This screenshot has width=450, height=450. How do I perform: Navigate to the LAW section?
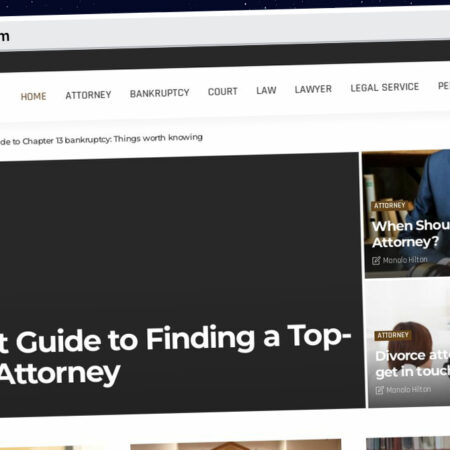(x=266, y=90)
